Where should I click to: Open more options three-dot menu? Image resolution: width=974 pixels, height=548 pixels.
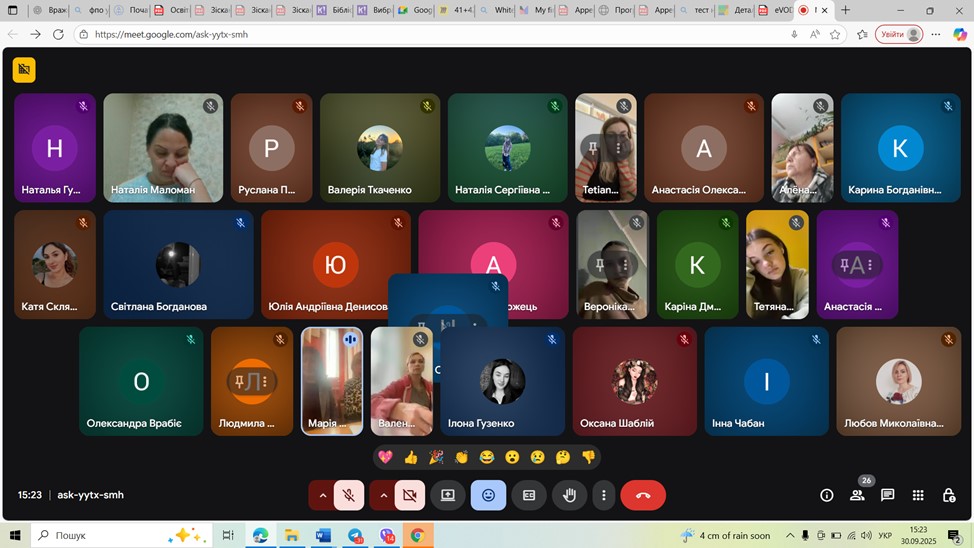[603, 495]
